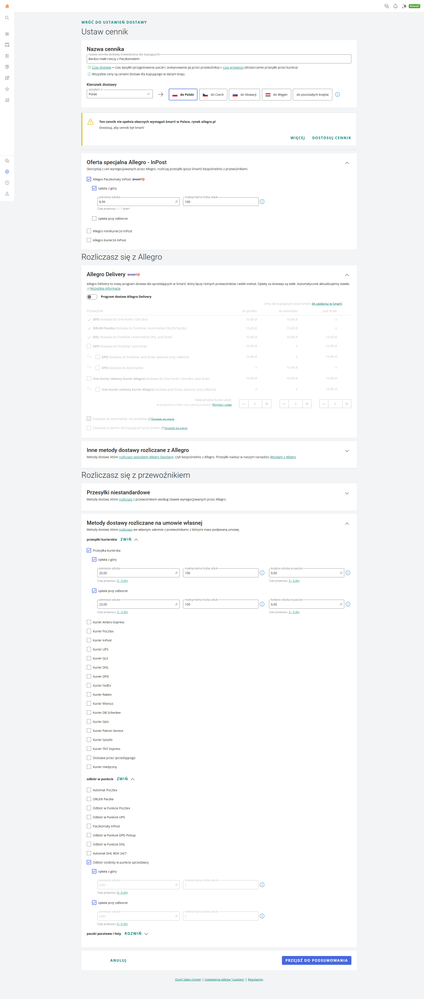
Task: Click info icon next to delivery countries
Action: point(337,94)
